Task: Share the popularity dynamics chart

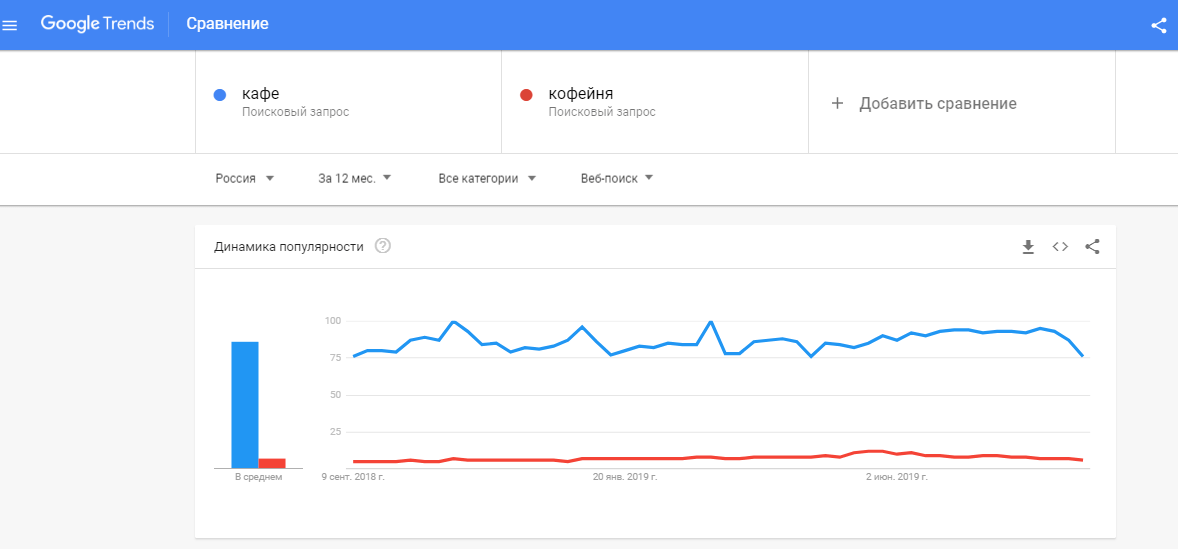Action: pos(1092,247)
